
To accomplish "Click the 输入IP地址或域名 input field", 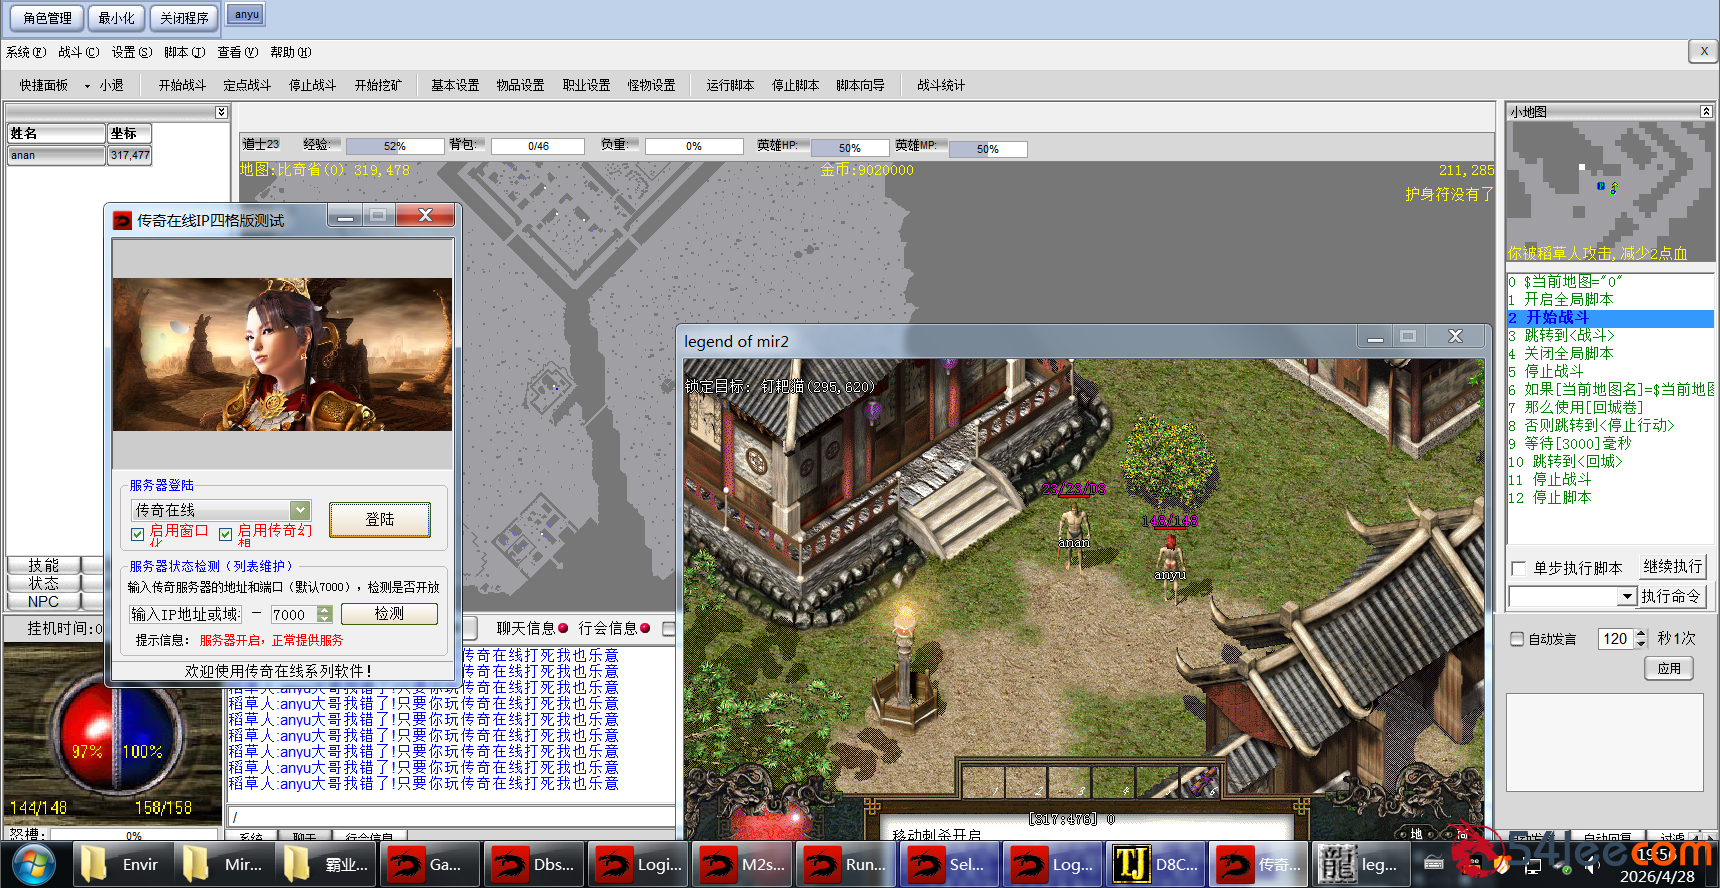I will (186, 614).
